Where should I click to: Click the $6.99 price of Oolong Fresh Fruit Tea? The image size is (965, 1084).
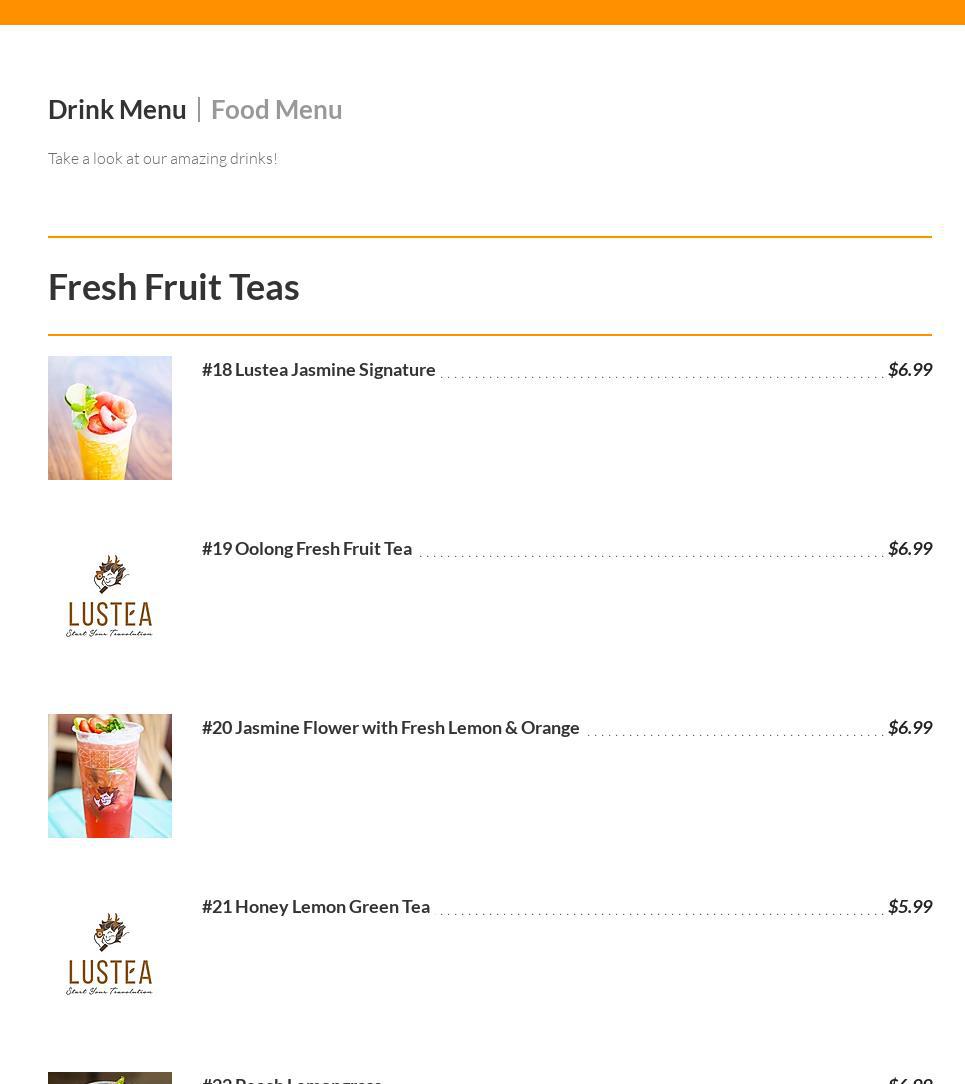(909, 548)
